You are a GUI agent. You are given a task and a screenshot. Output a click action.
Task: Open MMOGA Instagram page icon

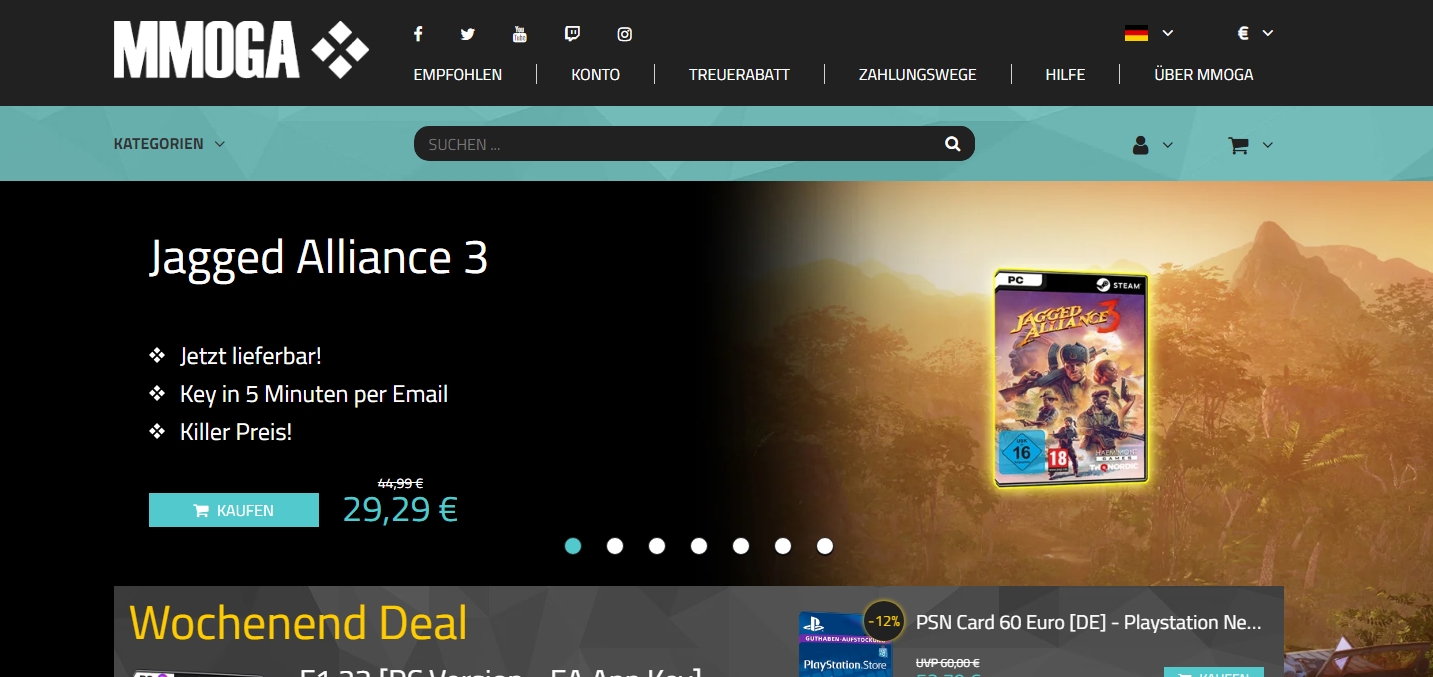624,34
